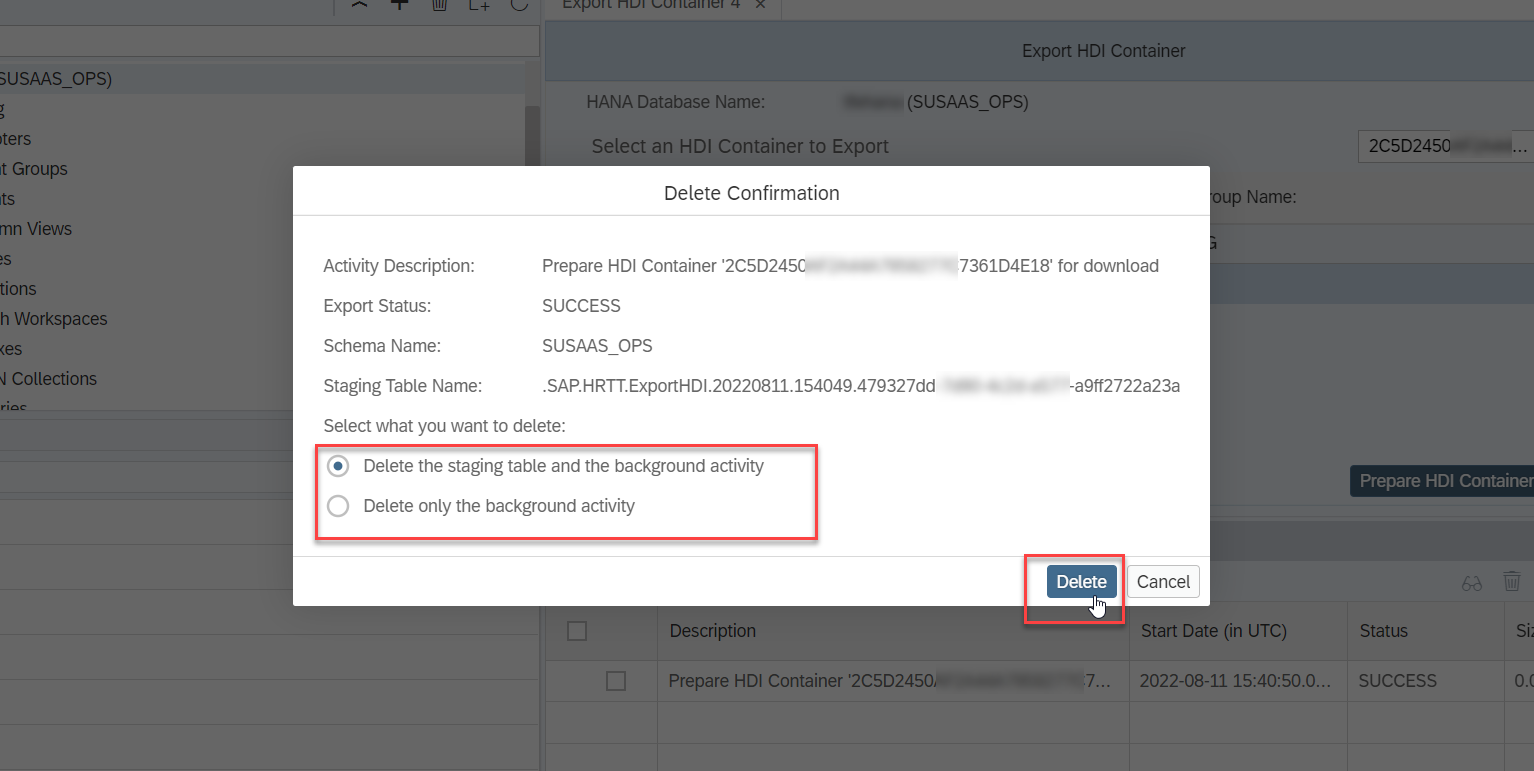Select 'Delete the staging table and the background activity'
The height and width of the screenshot is (771, 1534).
coord(339,466)
